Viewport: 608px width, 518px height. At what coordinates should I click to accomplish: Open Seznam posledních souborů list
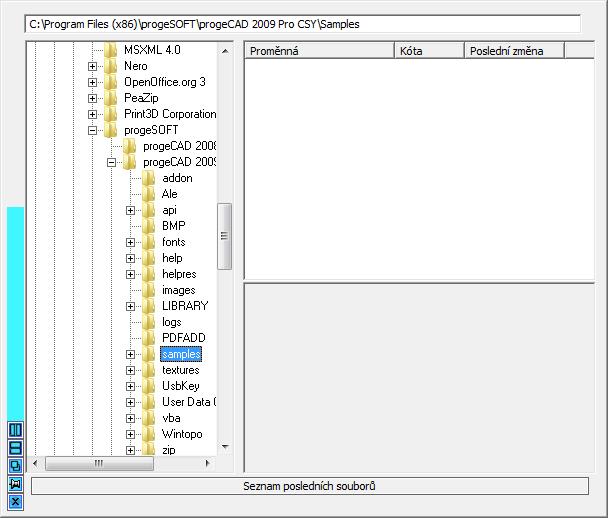click(310, 486)
